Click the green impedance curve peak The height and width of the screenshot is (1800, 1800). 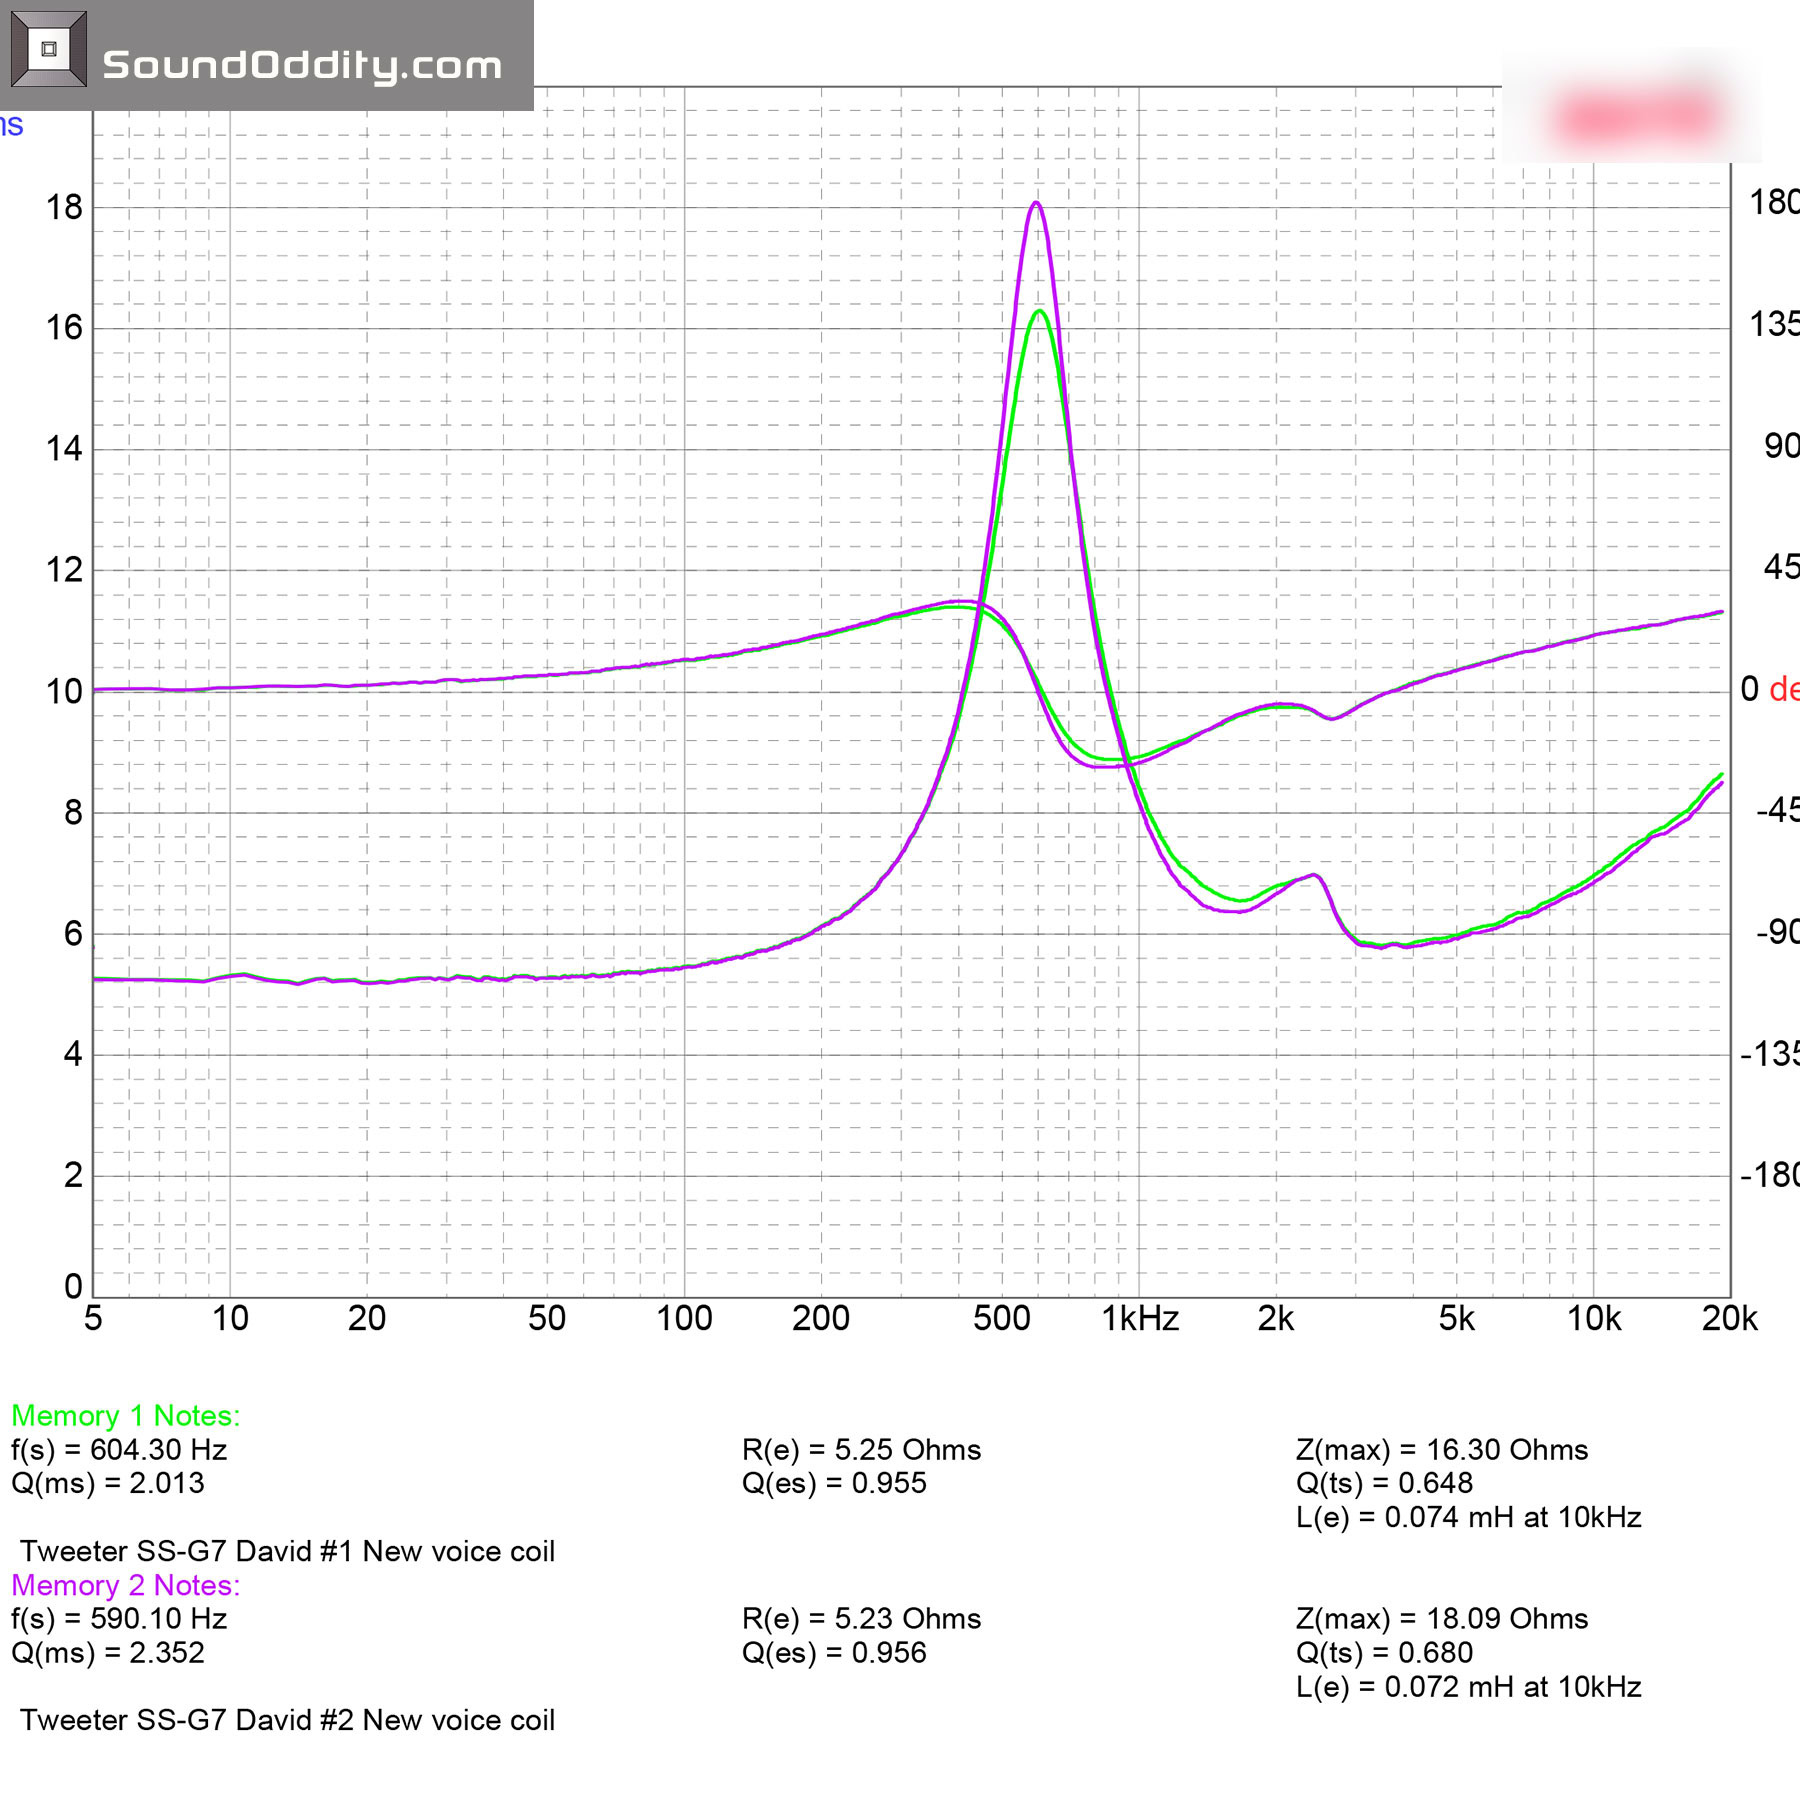pos(1040,312)
